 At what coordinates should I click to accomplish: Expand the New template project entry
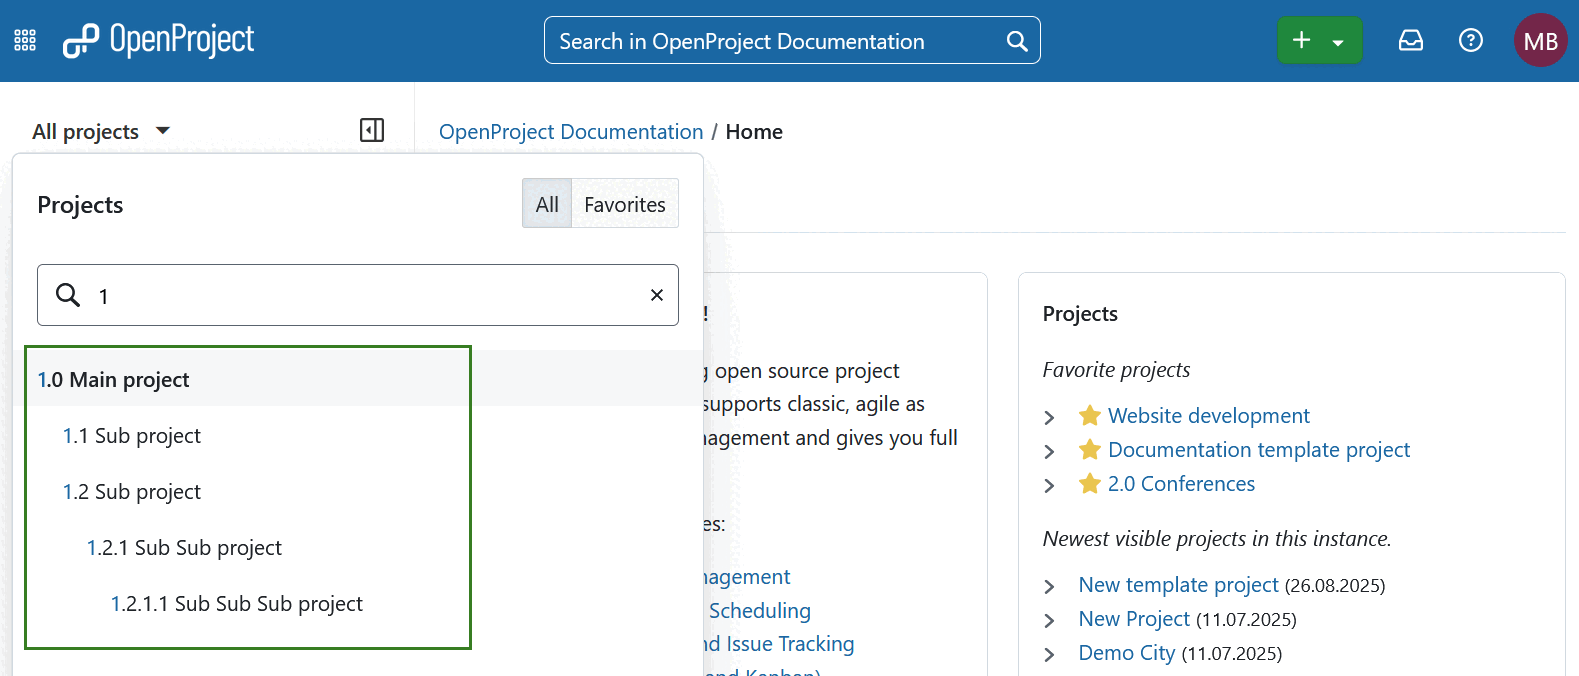pyautogui.click(x=1049, y=586)
